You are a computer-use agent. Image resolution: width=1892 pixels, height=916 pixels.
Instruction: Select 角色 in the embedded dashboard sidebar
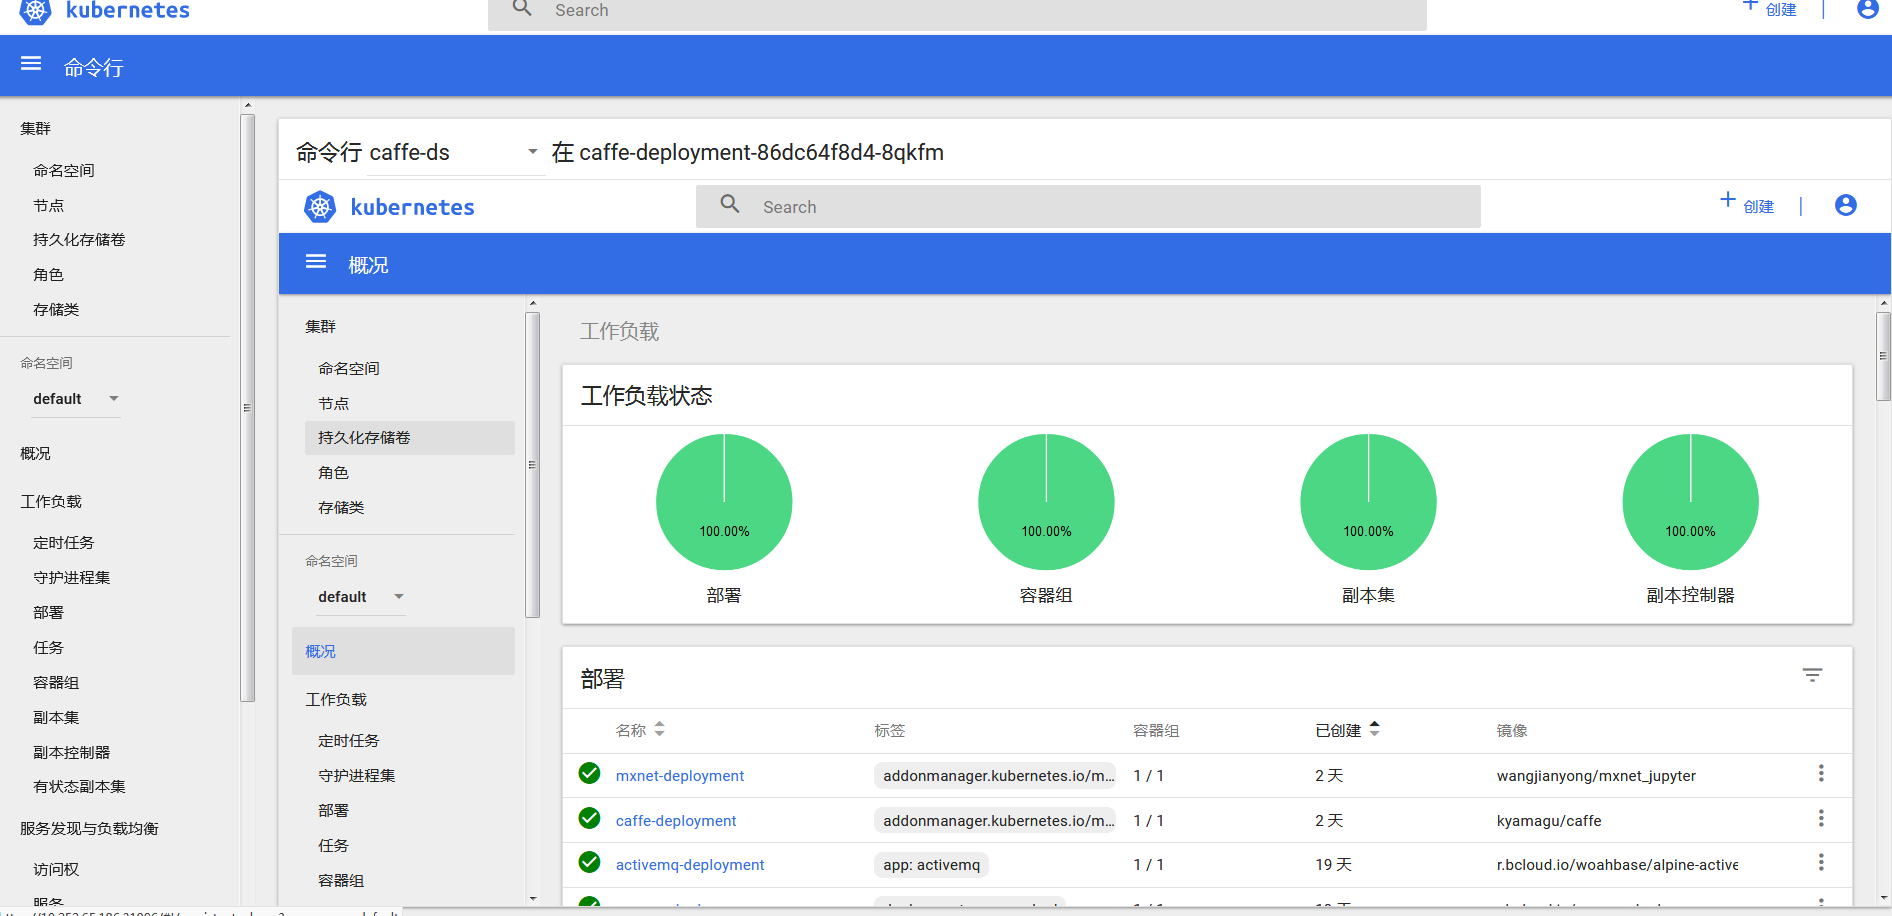click(x=333, y=473)
